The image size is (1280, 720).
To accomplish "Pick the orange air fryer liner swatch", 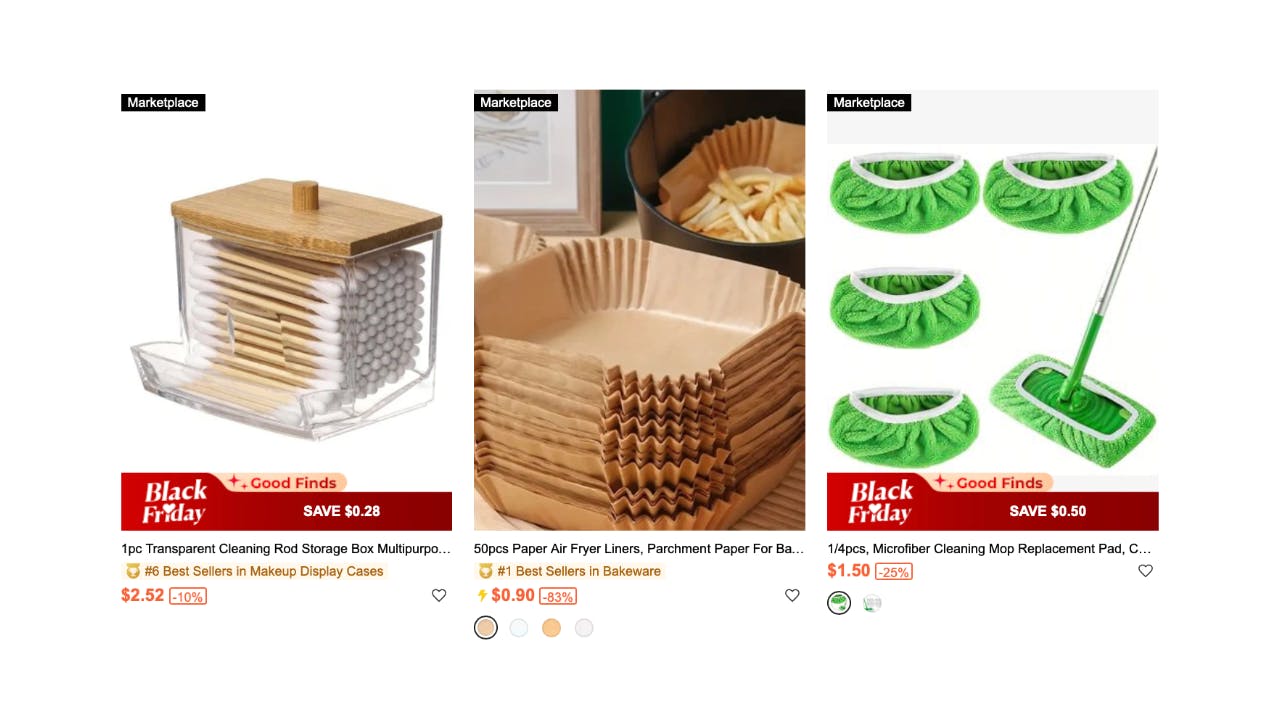I will coord(551,627).
